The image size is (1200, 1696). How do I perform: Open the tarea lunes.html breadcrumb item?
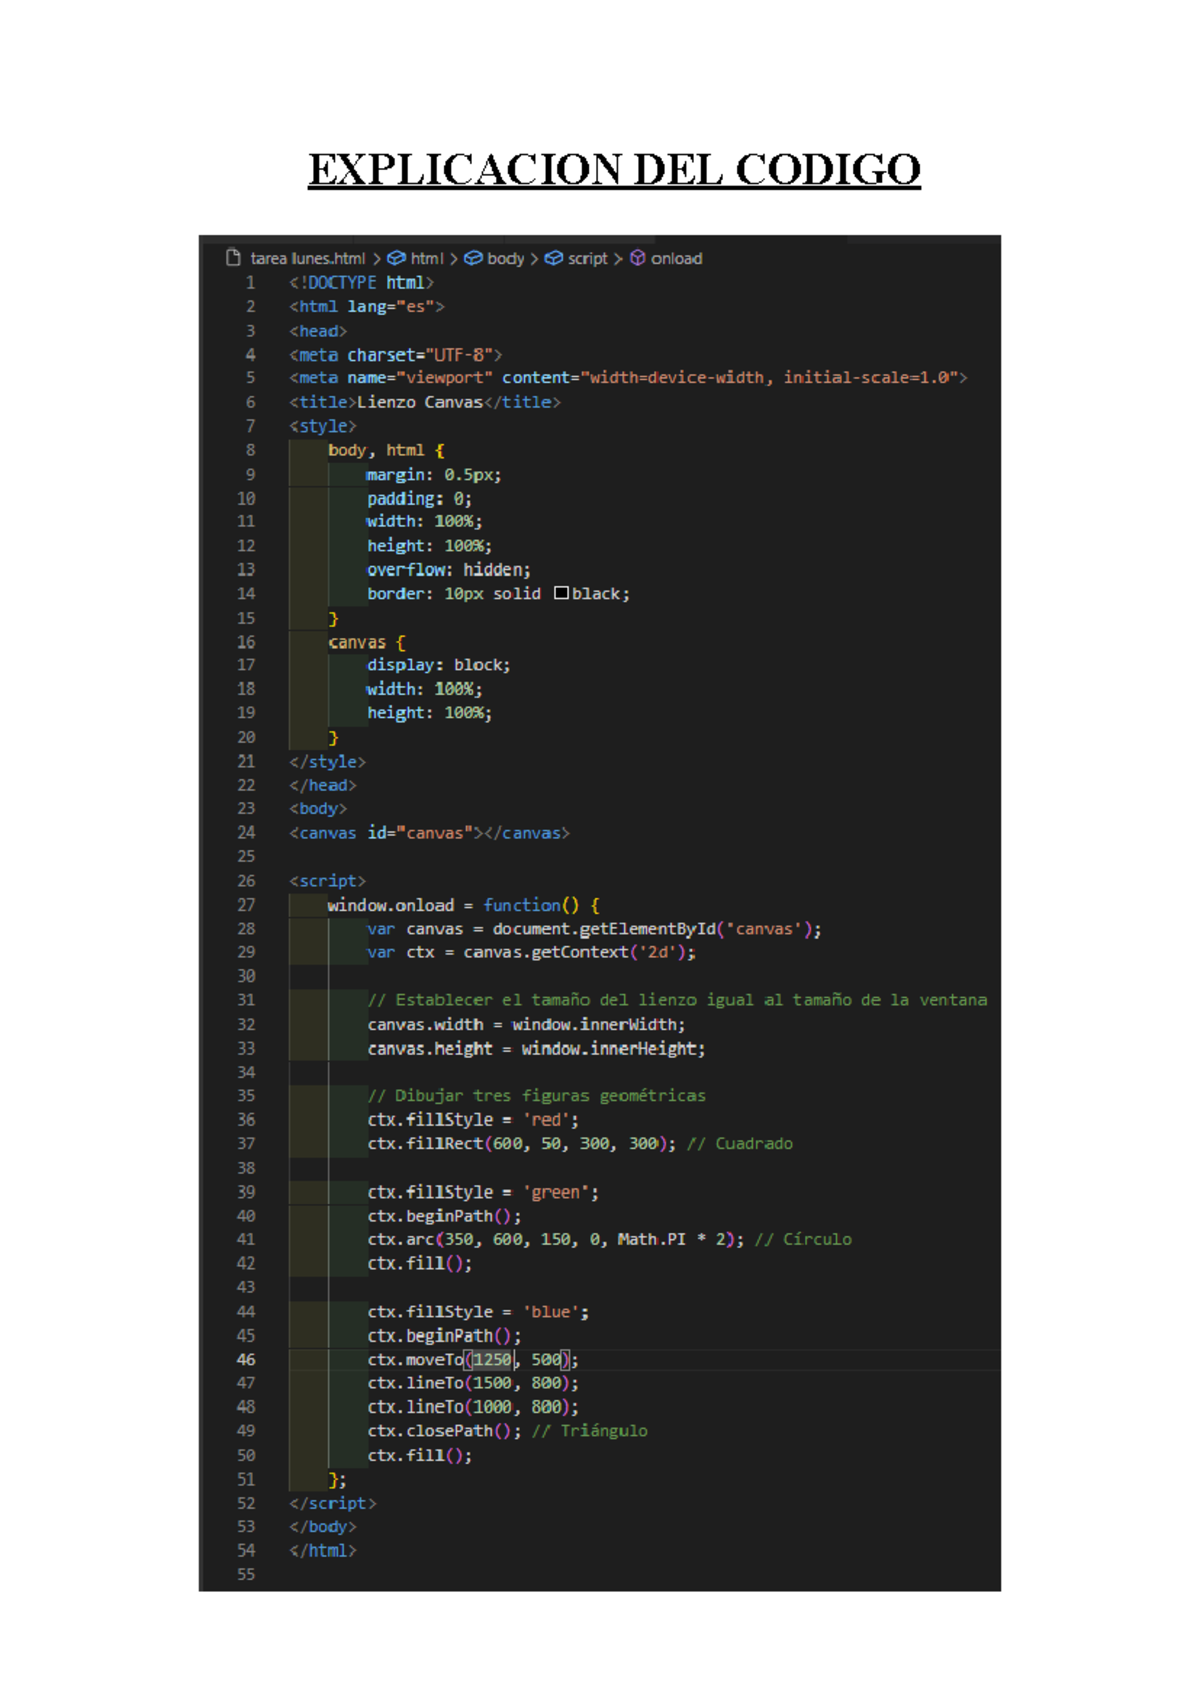(307, 258)
